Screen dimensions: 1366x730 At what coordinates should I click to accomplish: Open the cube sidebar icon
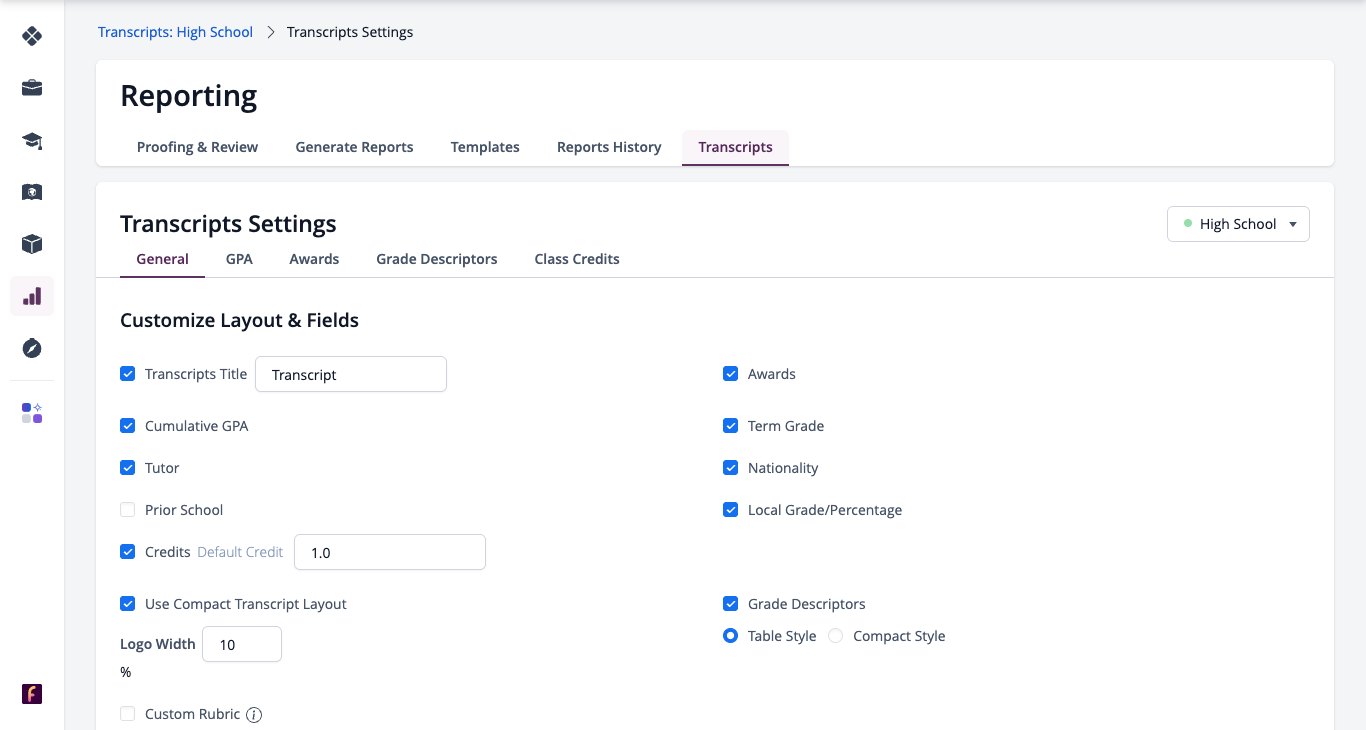pos(32,244)
